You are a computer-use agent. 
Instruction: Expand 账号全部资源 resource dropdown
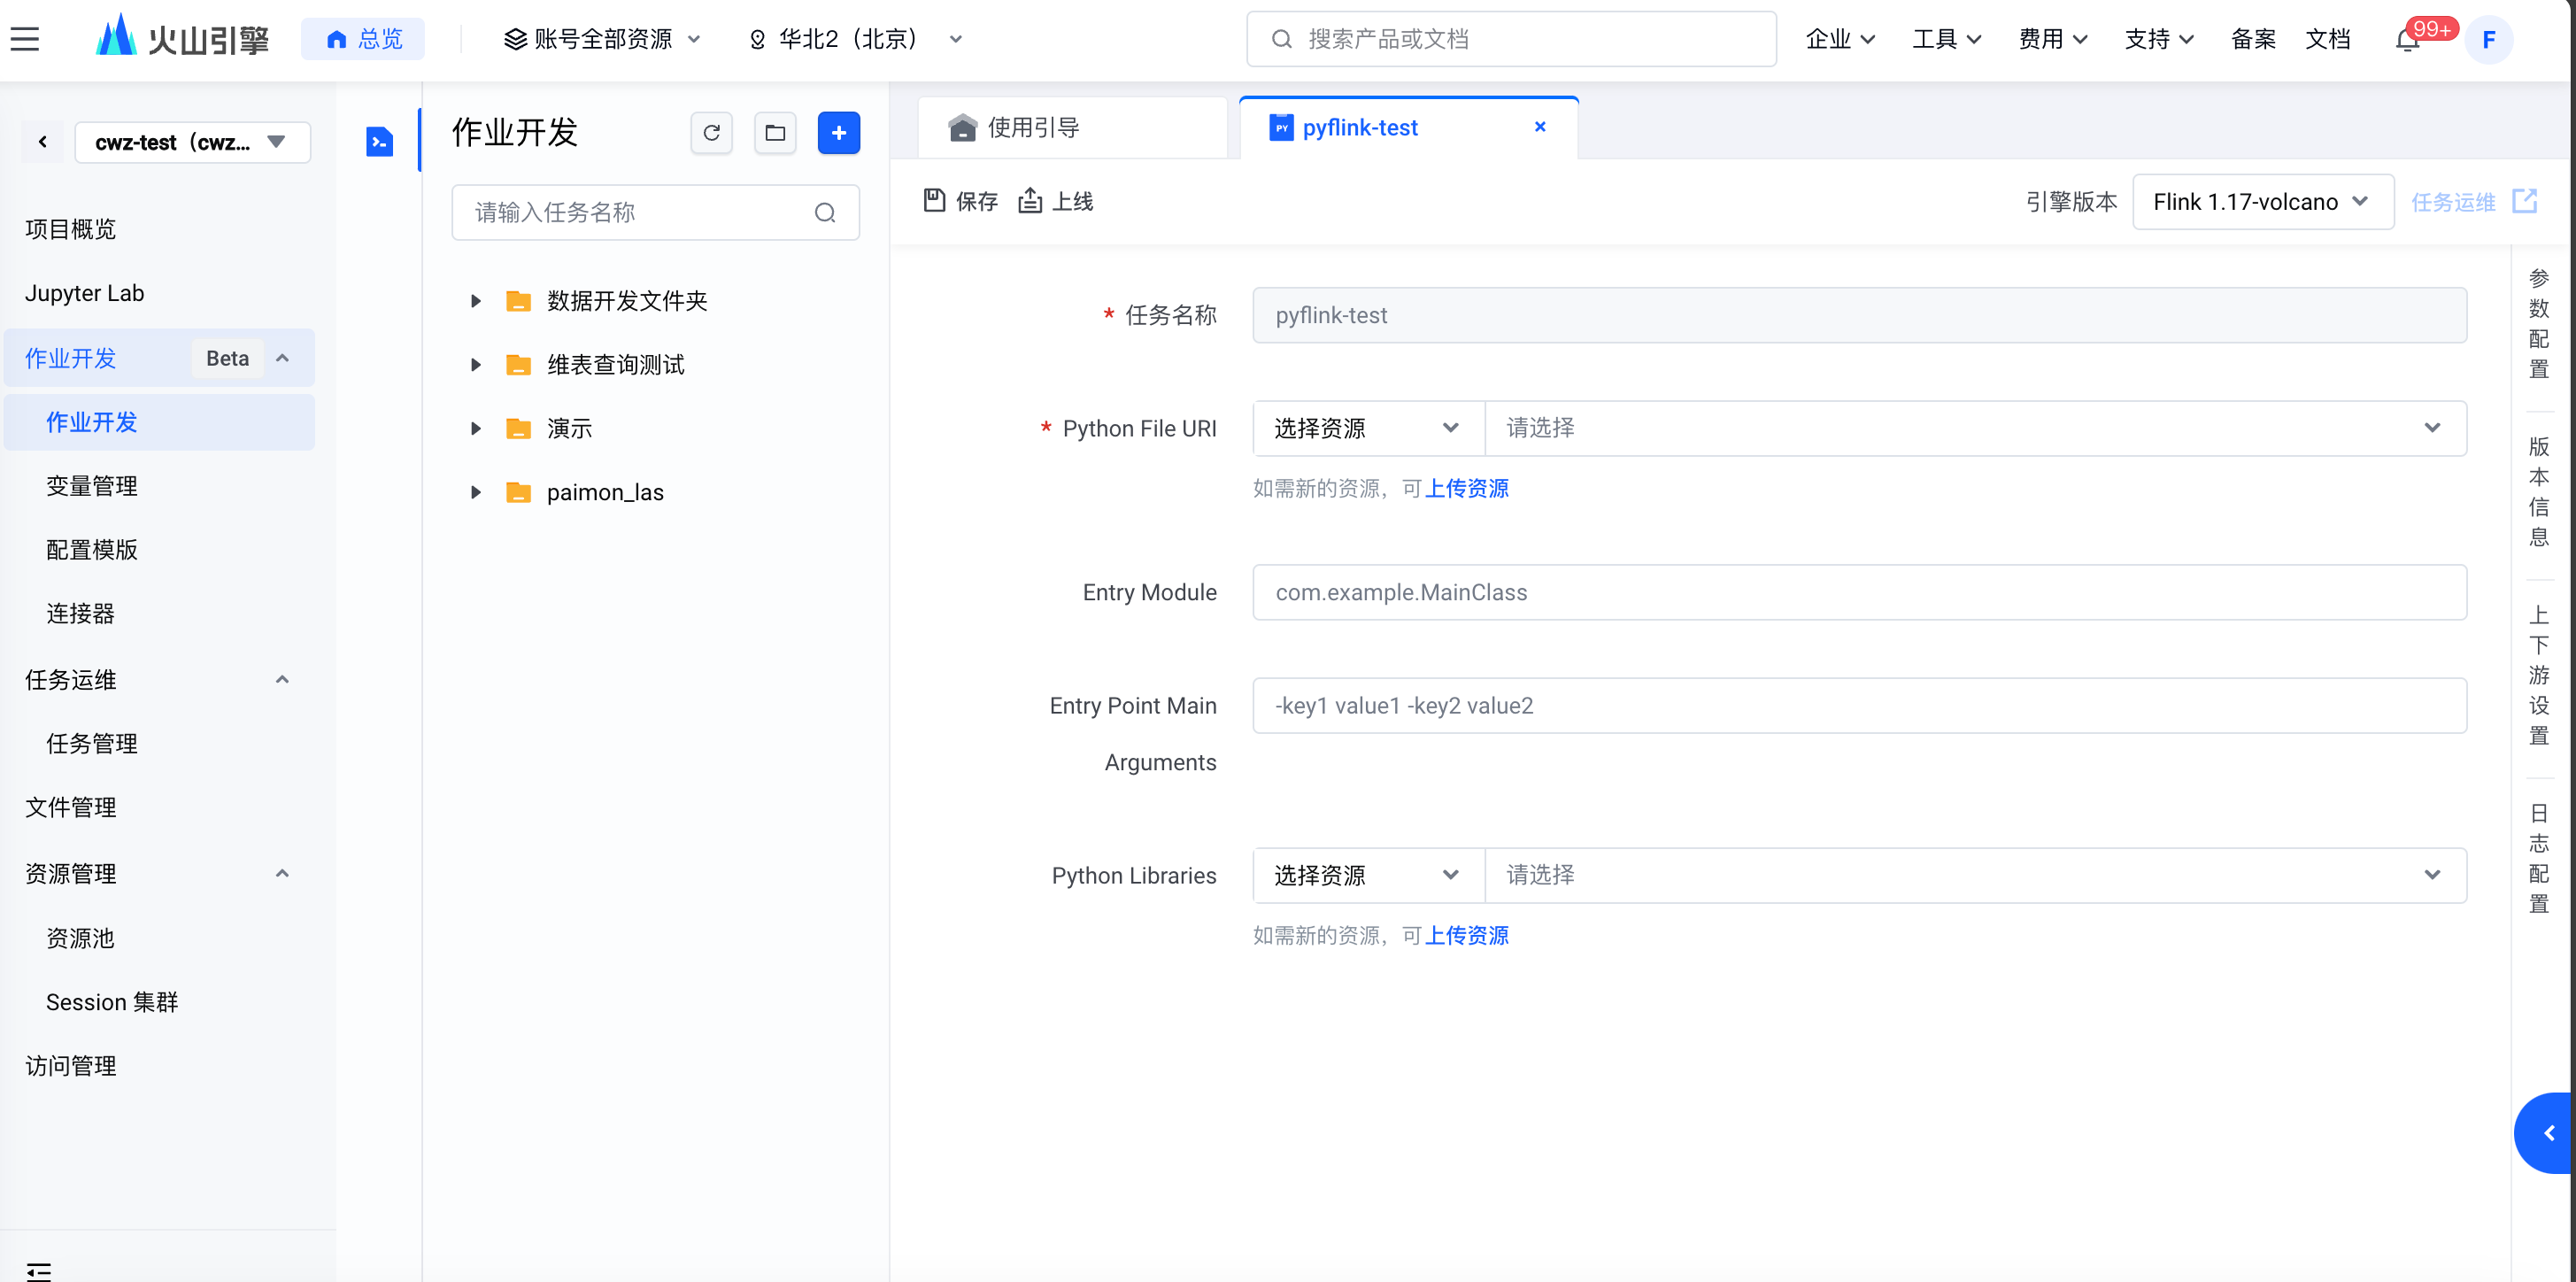point(602,39)
